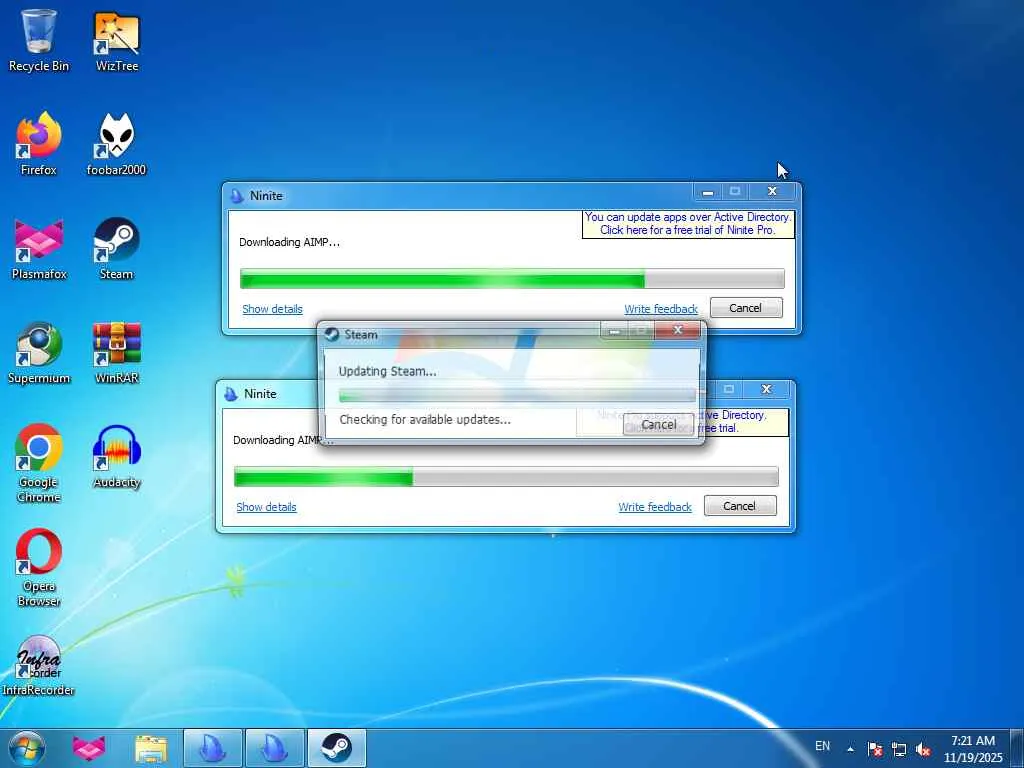
Task: Switch to Steam taskbar button
Action: 336,748
